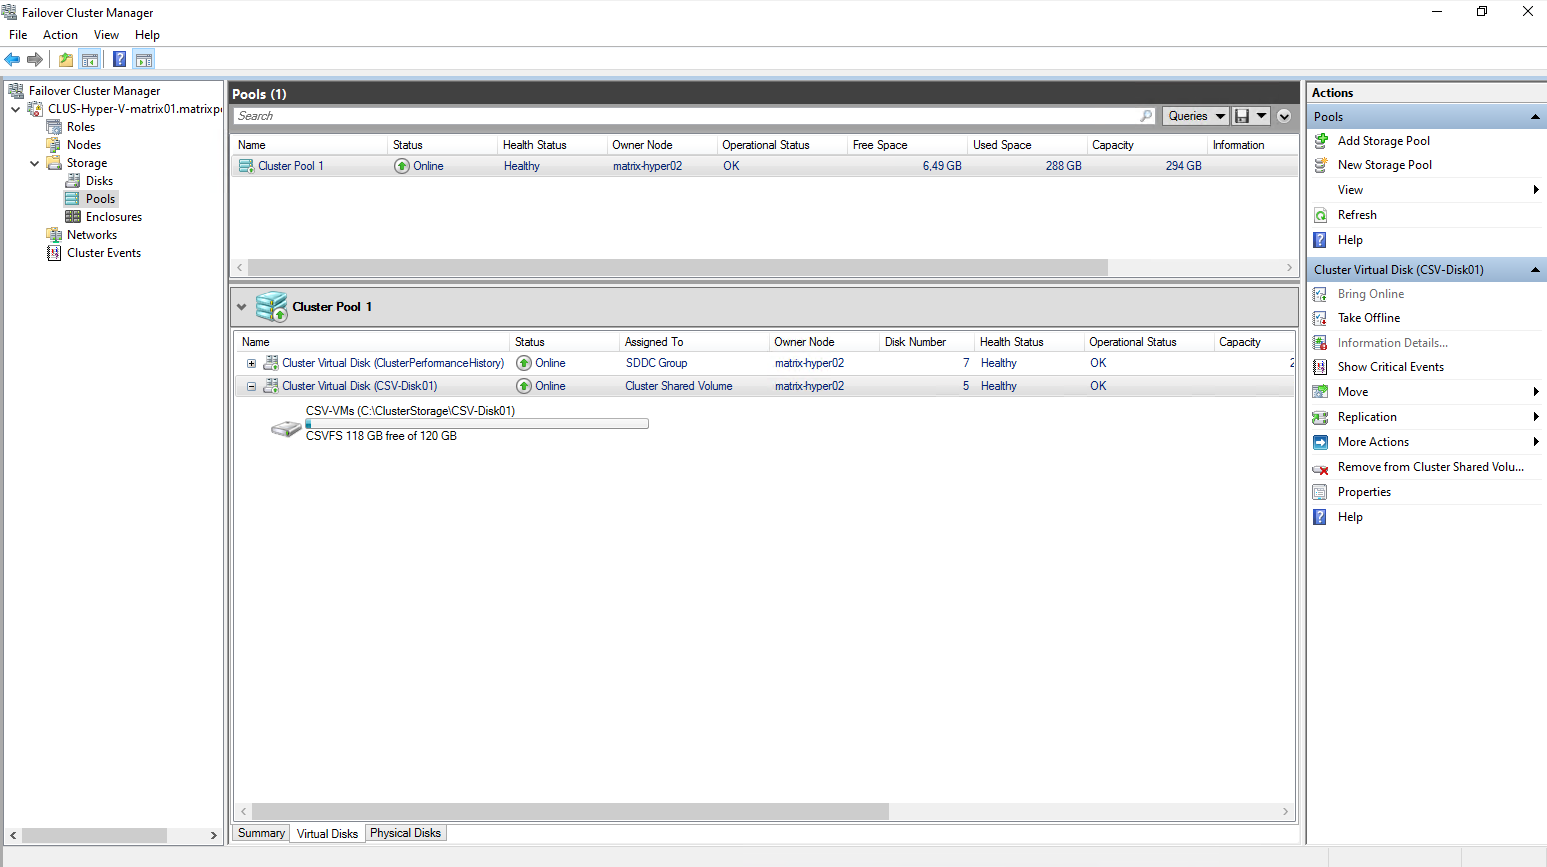Viewport: 1547px width, 867px height.
Task: Select Nodes in the tree
Action: [x=84, y=145]
